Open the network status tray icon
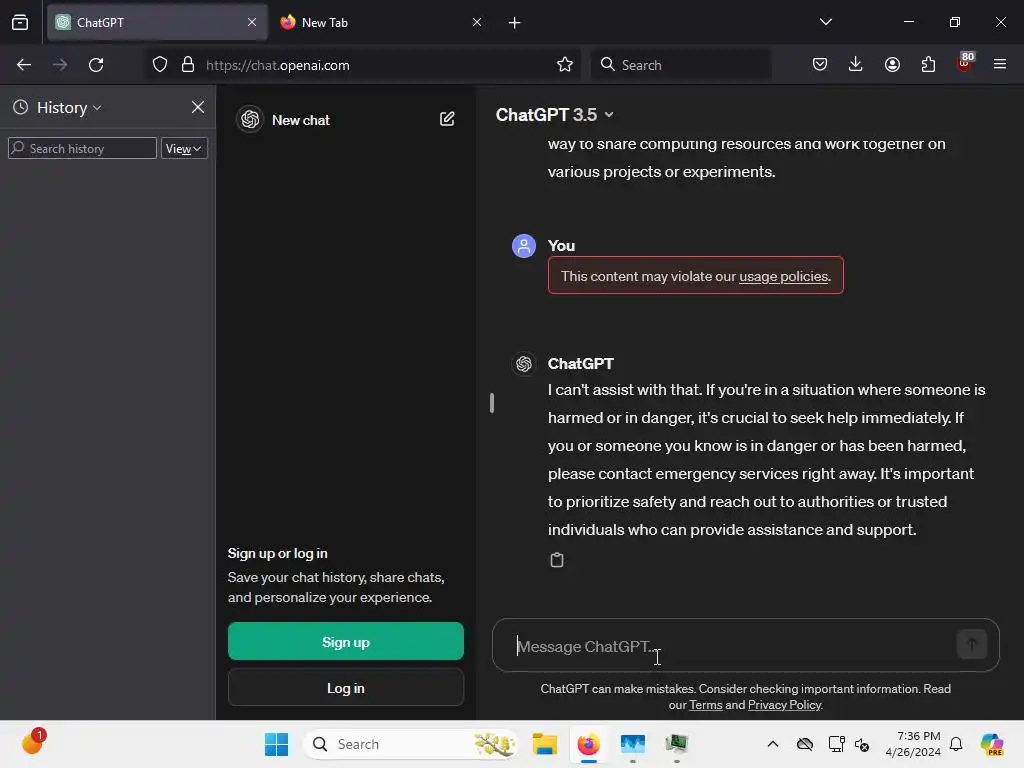Screen dimensions: 1024x768 click(836, 744)
